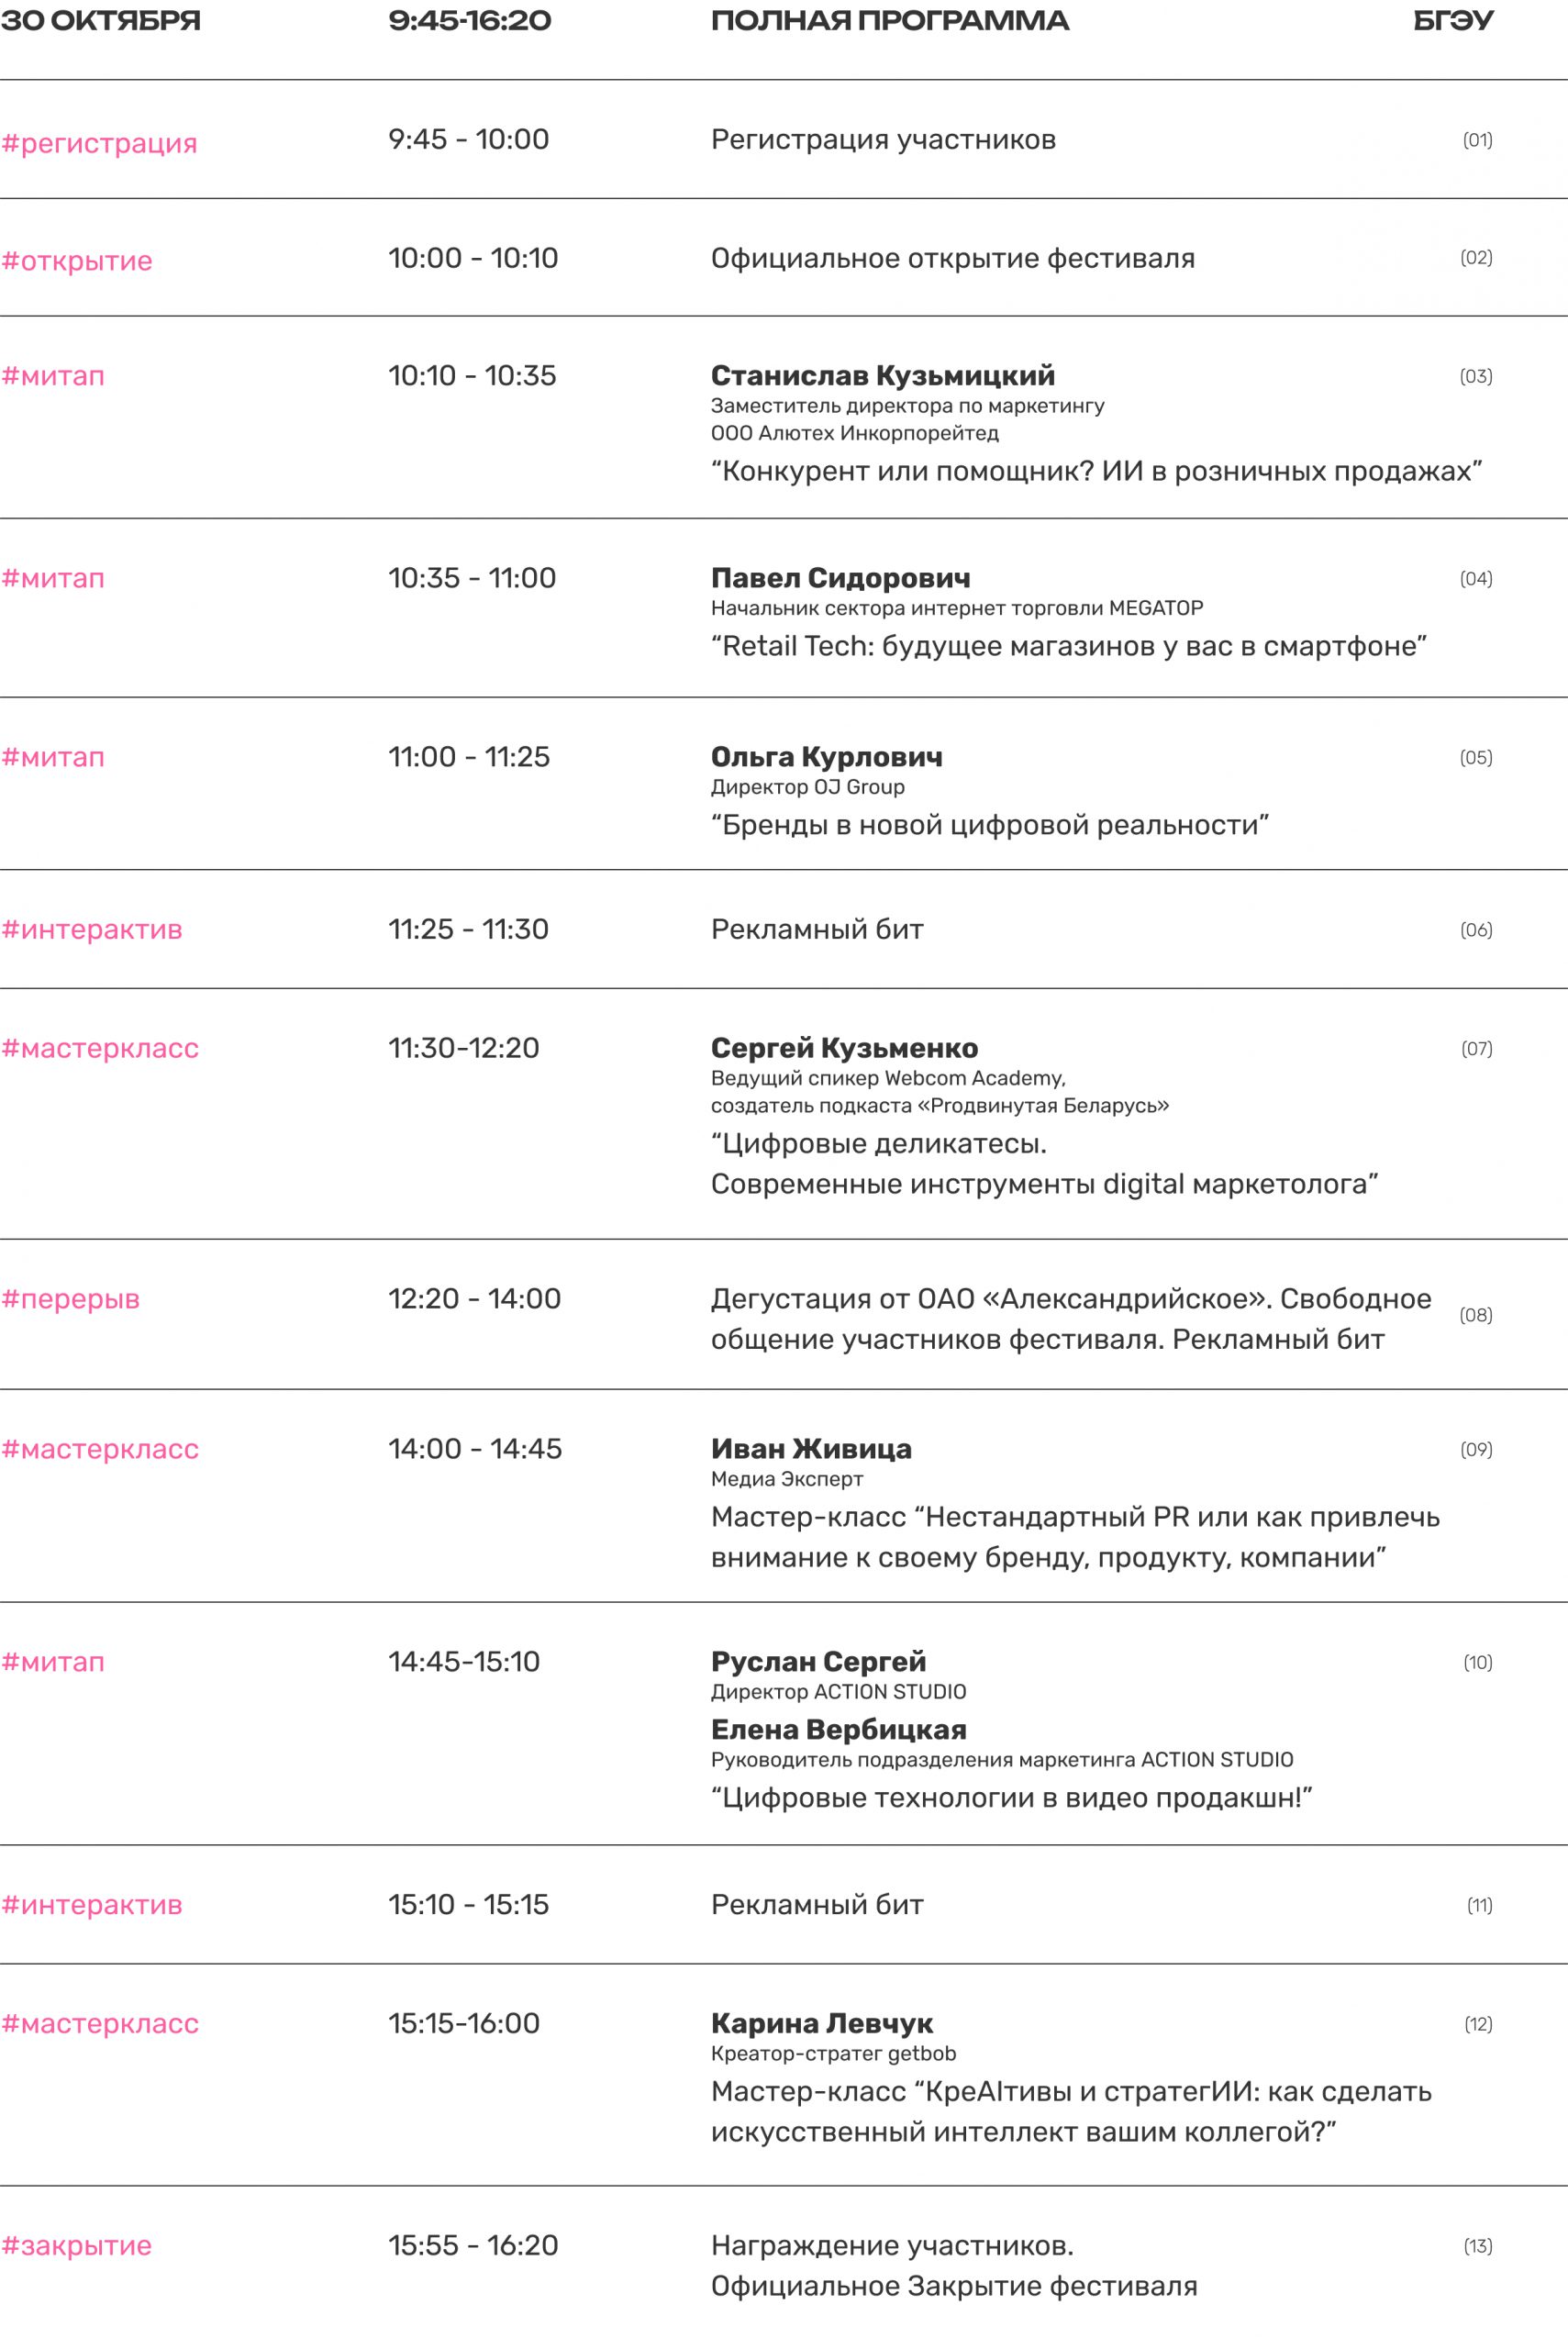Select the #открытие hashtag label
The width and height of the screenshot is (1568, 2349).
(77, 261)
